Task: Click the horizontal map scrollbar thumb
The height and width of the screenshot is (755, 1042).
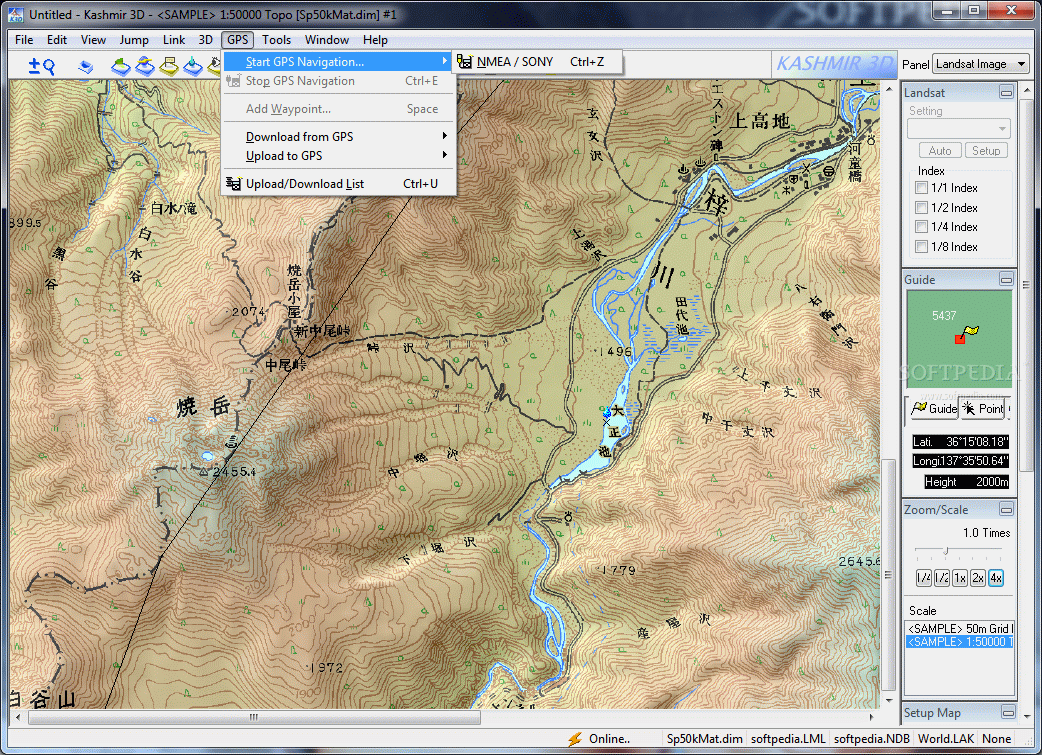Action: (254, 717)
